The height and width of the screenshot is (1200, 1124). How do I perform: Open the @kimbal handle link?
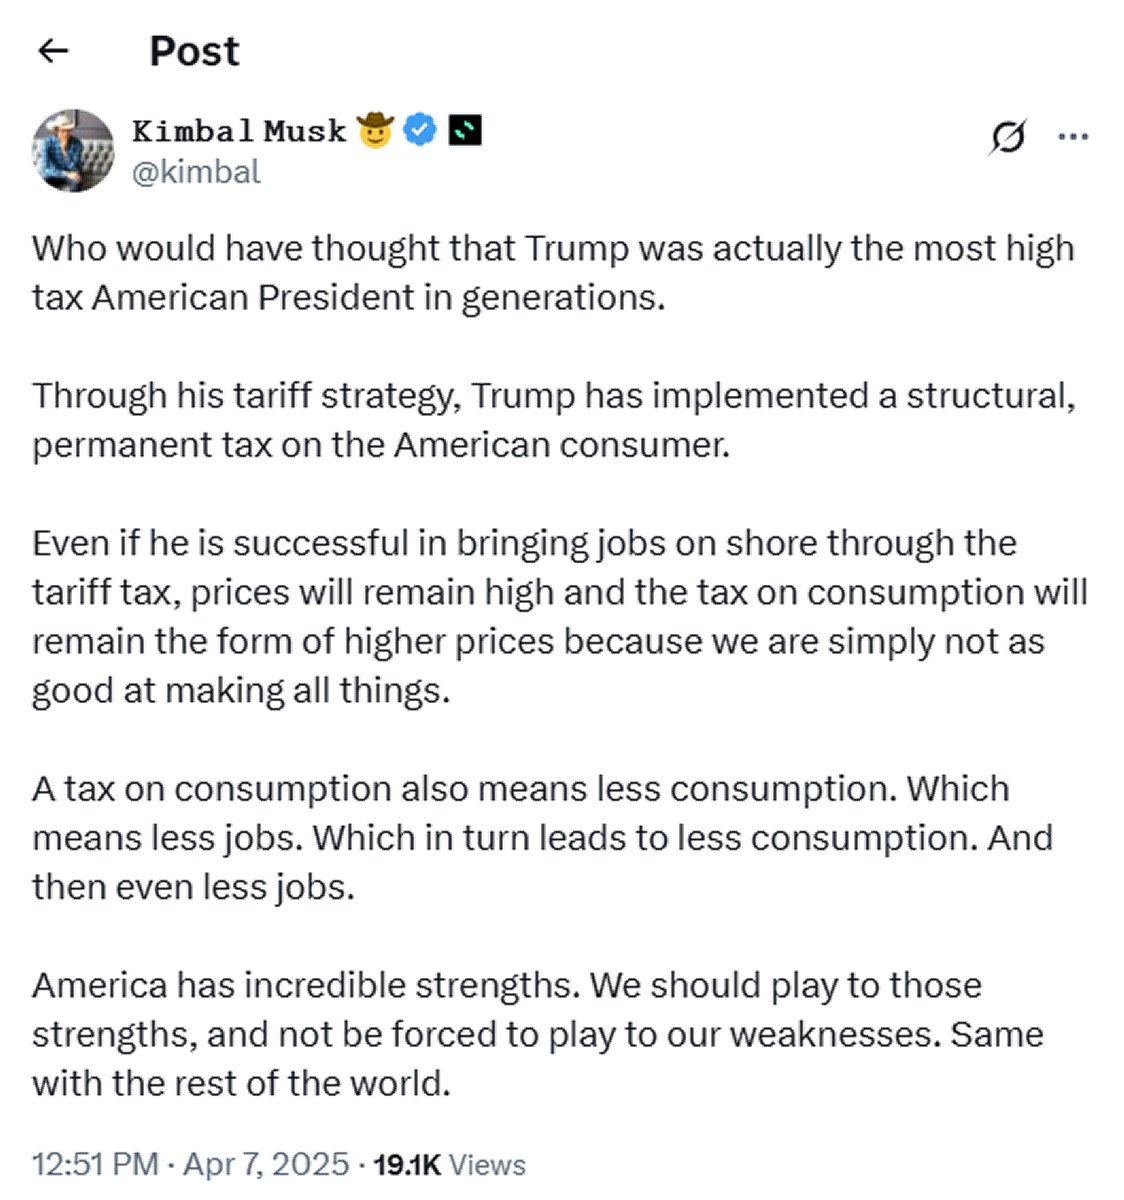[196, 172]
